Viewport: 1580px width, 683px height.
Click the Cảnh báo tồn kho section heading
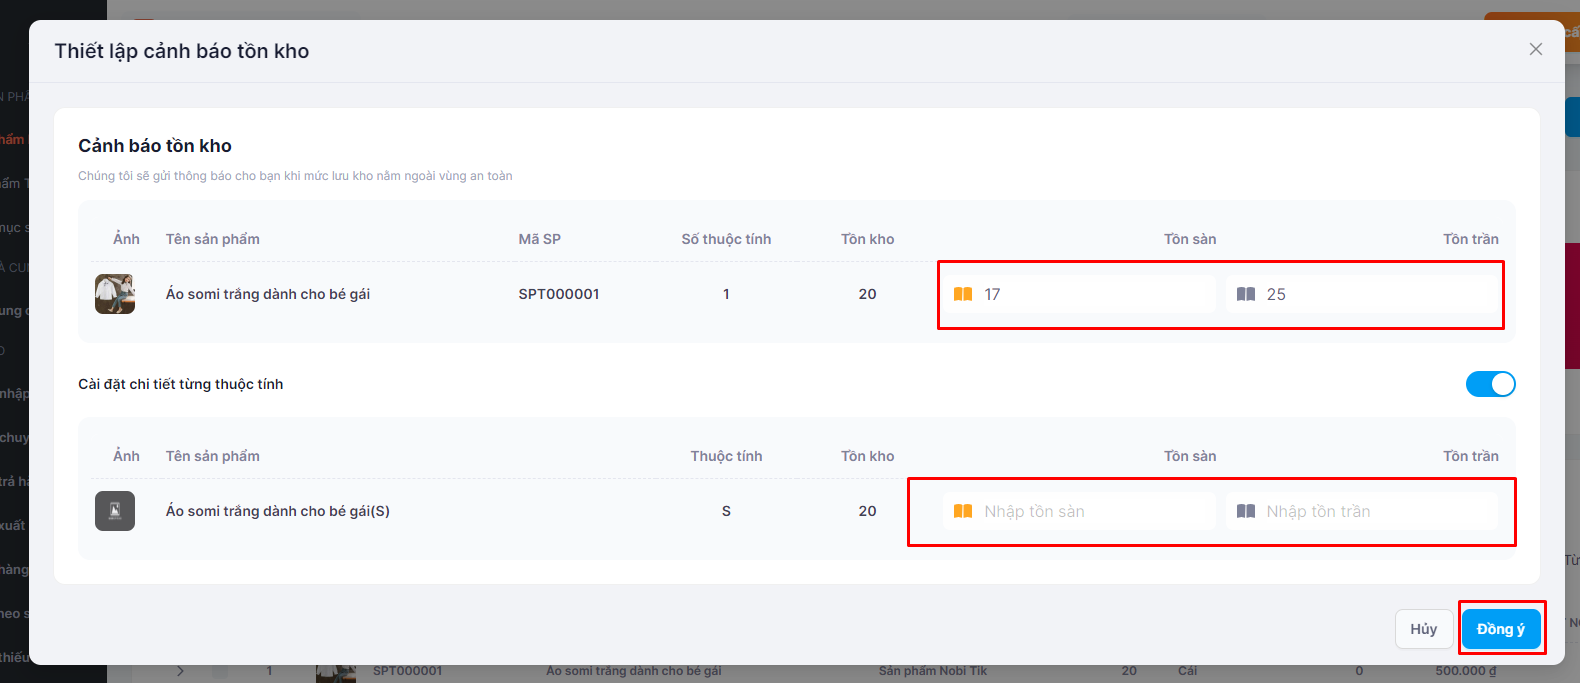click(155, 146)
